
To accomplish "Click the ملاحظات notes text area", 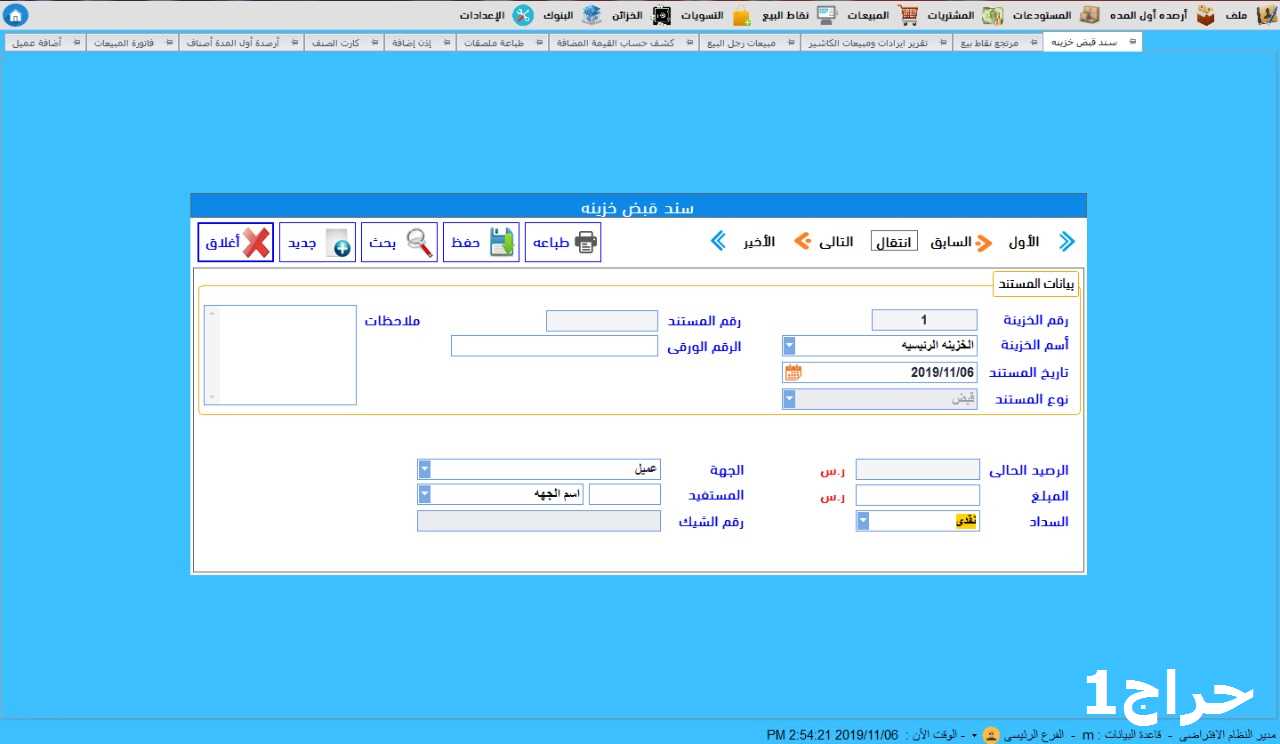I will click(280, 355).
